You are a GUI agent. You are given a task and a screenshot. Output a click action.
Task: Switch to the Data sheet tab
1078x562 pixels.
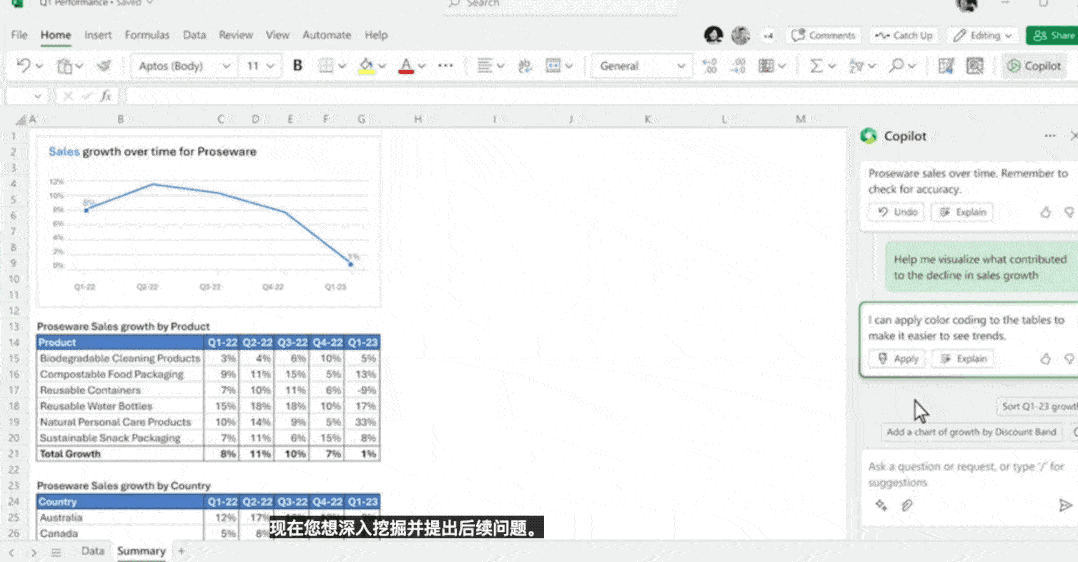click(x=92, y=551)
